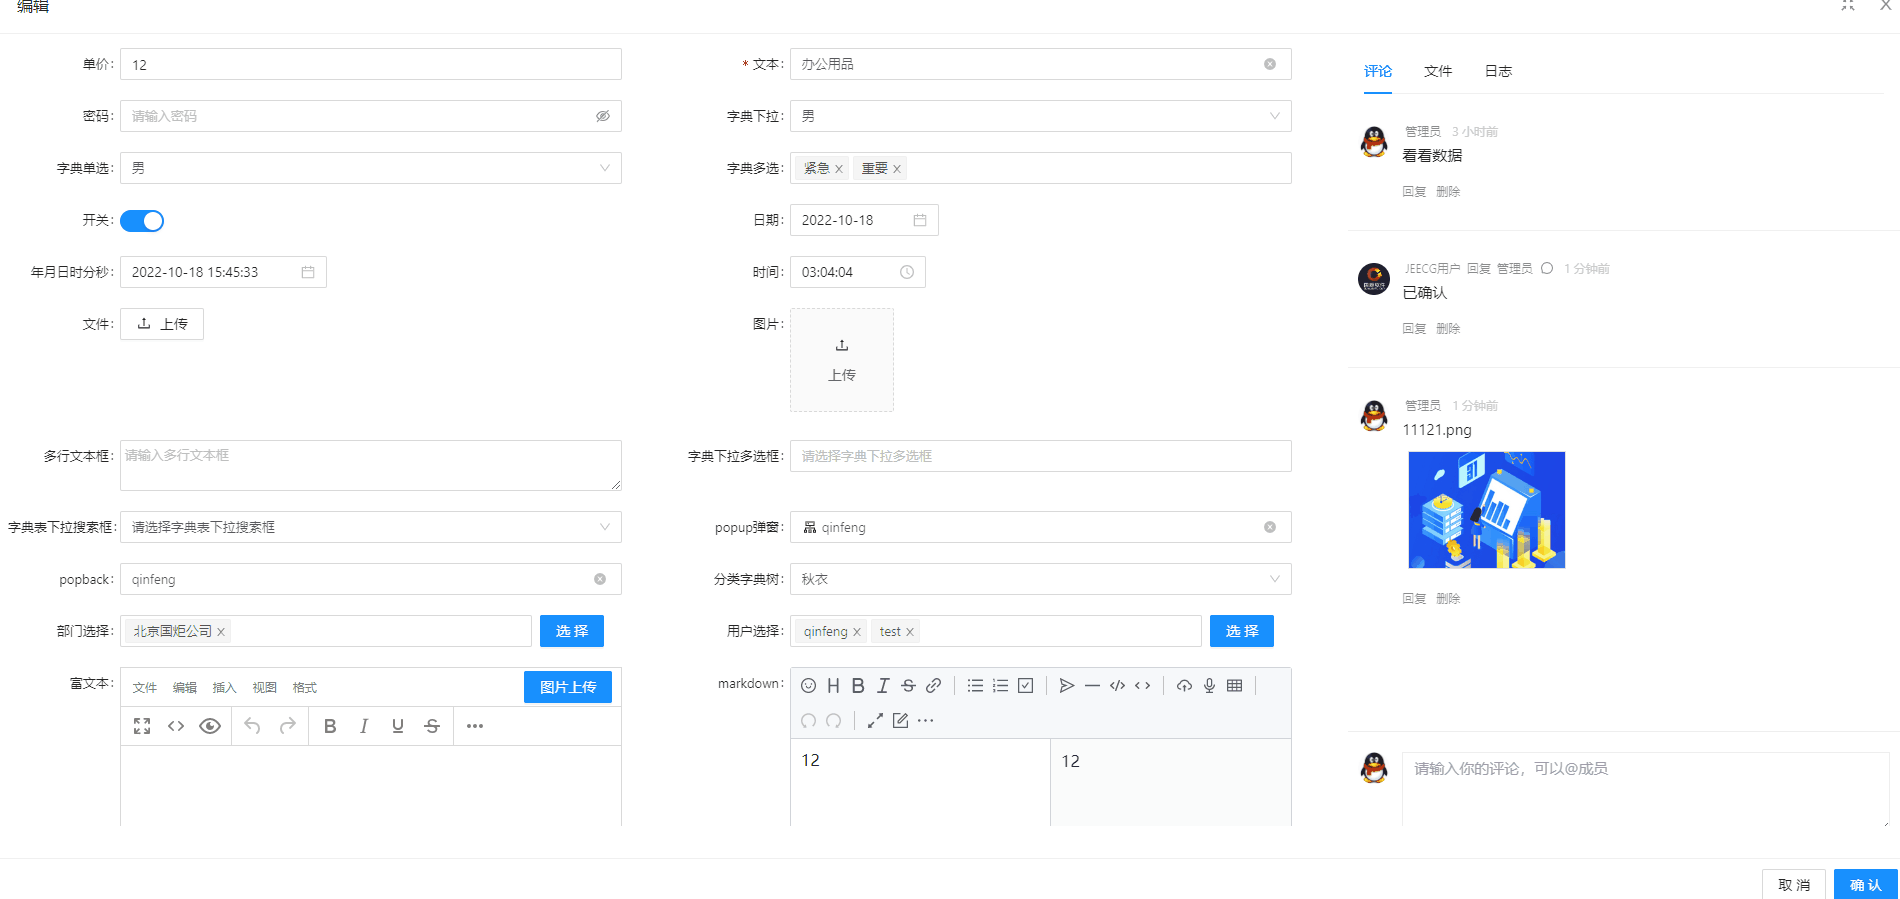Switch to the 文件 tab
The image size is (1900, 899).
1438,71
